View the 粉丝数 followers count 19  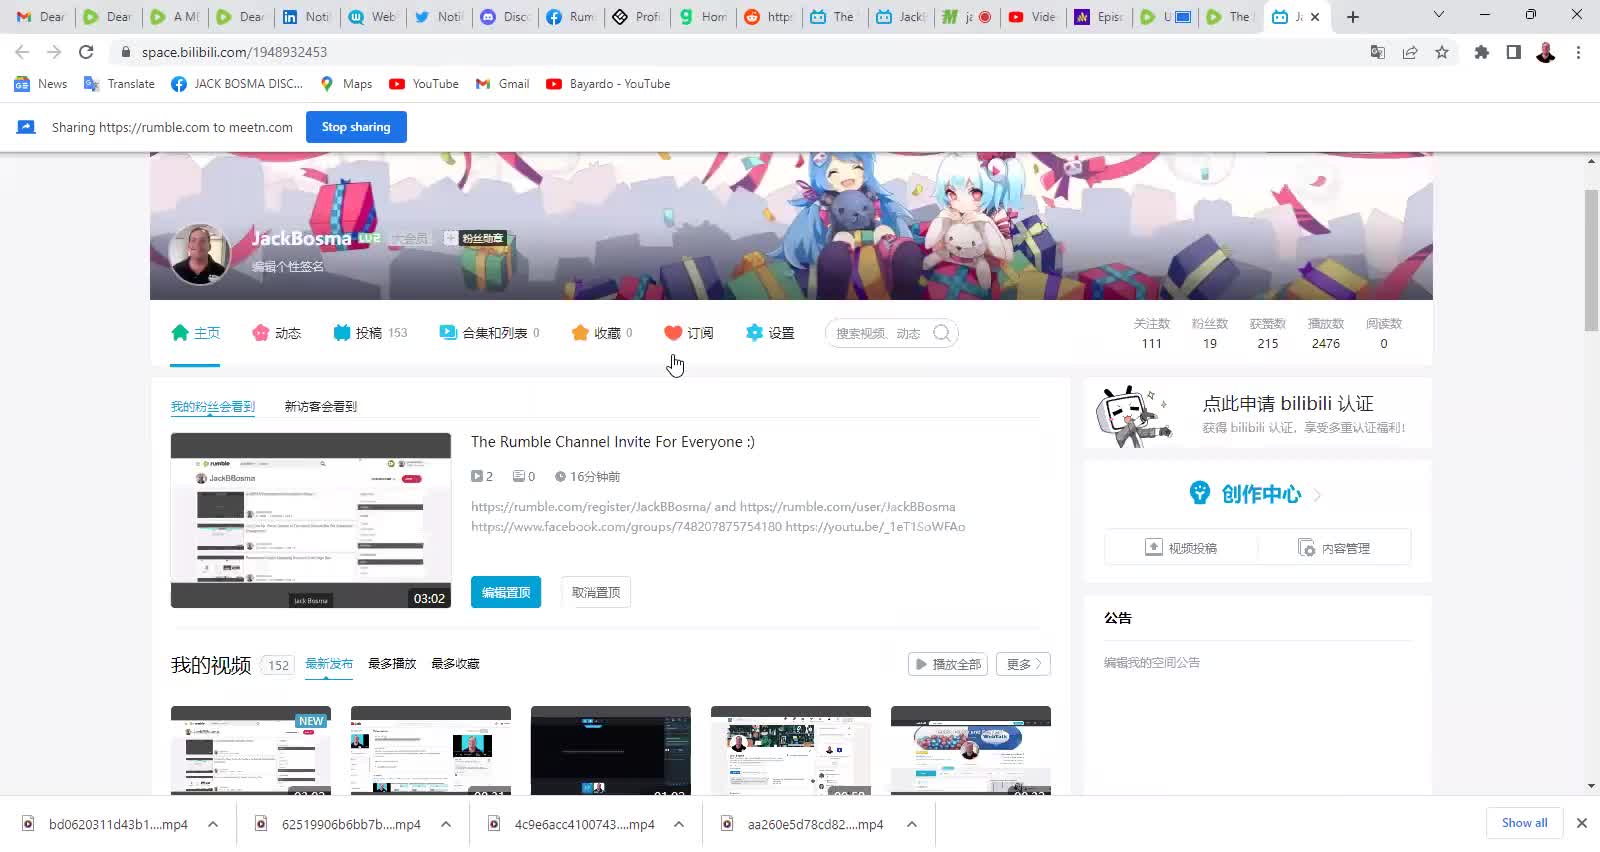pos(1210,334)
